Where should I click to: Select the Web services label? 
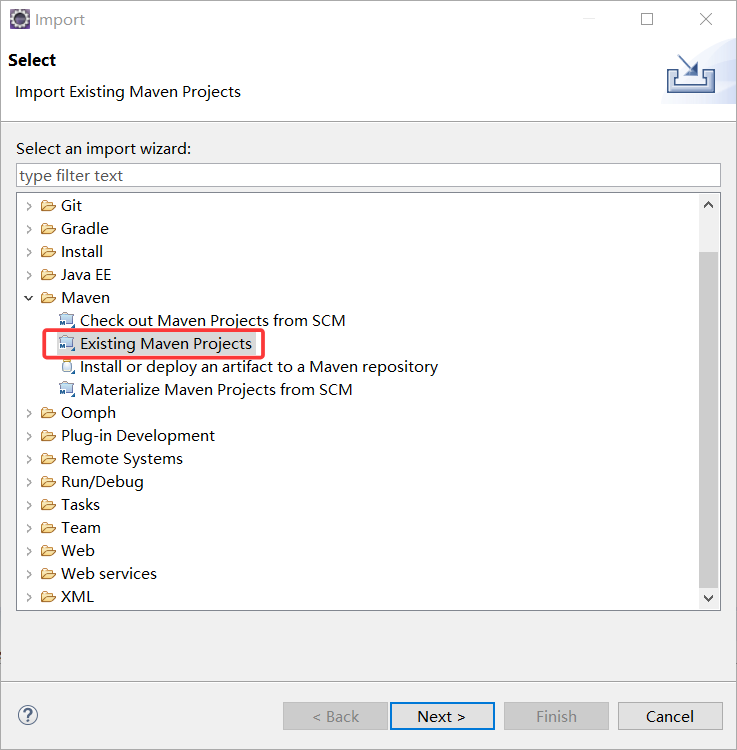[109, 573]
